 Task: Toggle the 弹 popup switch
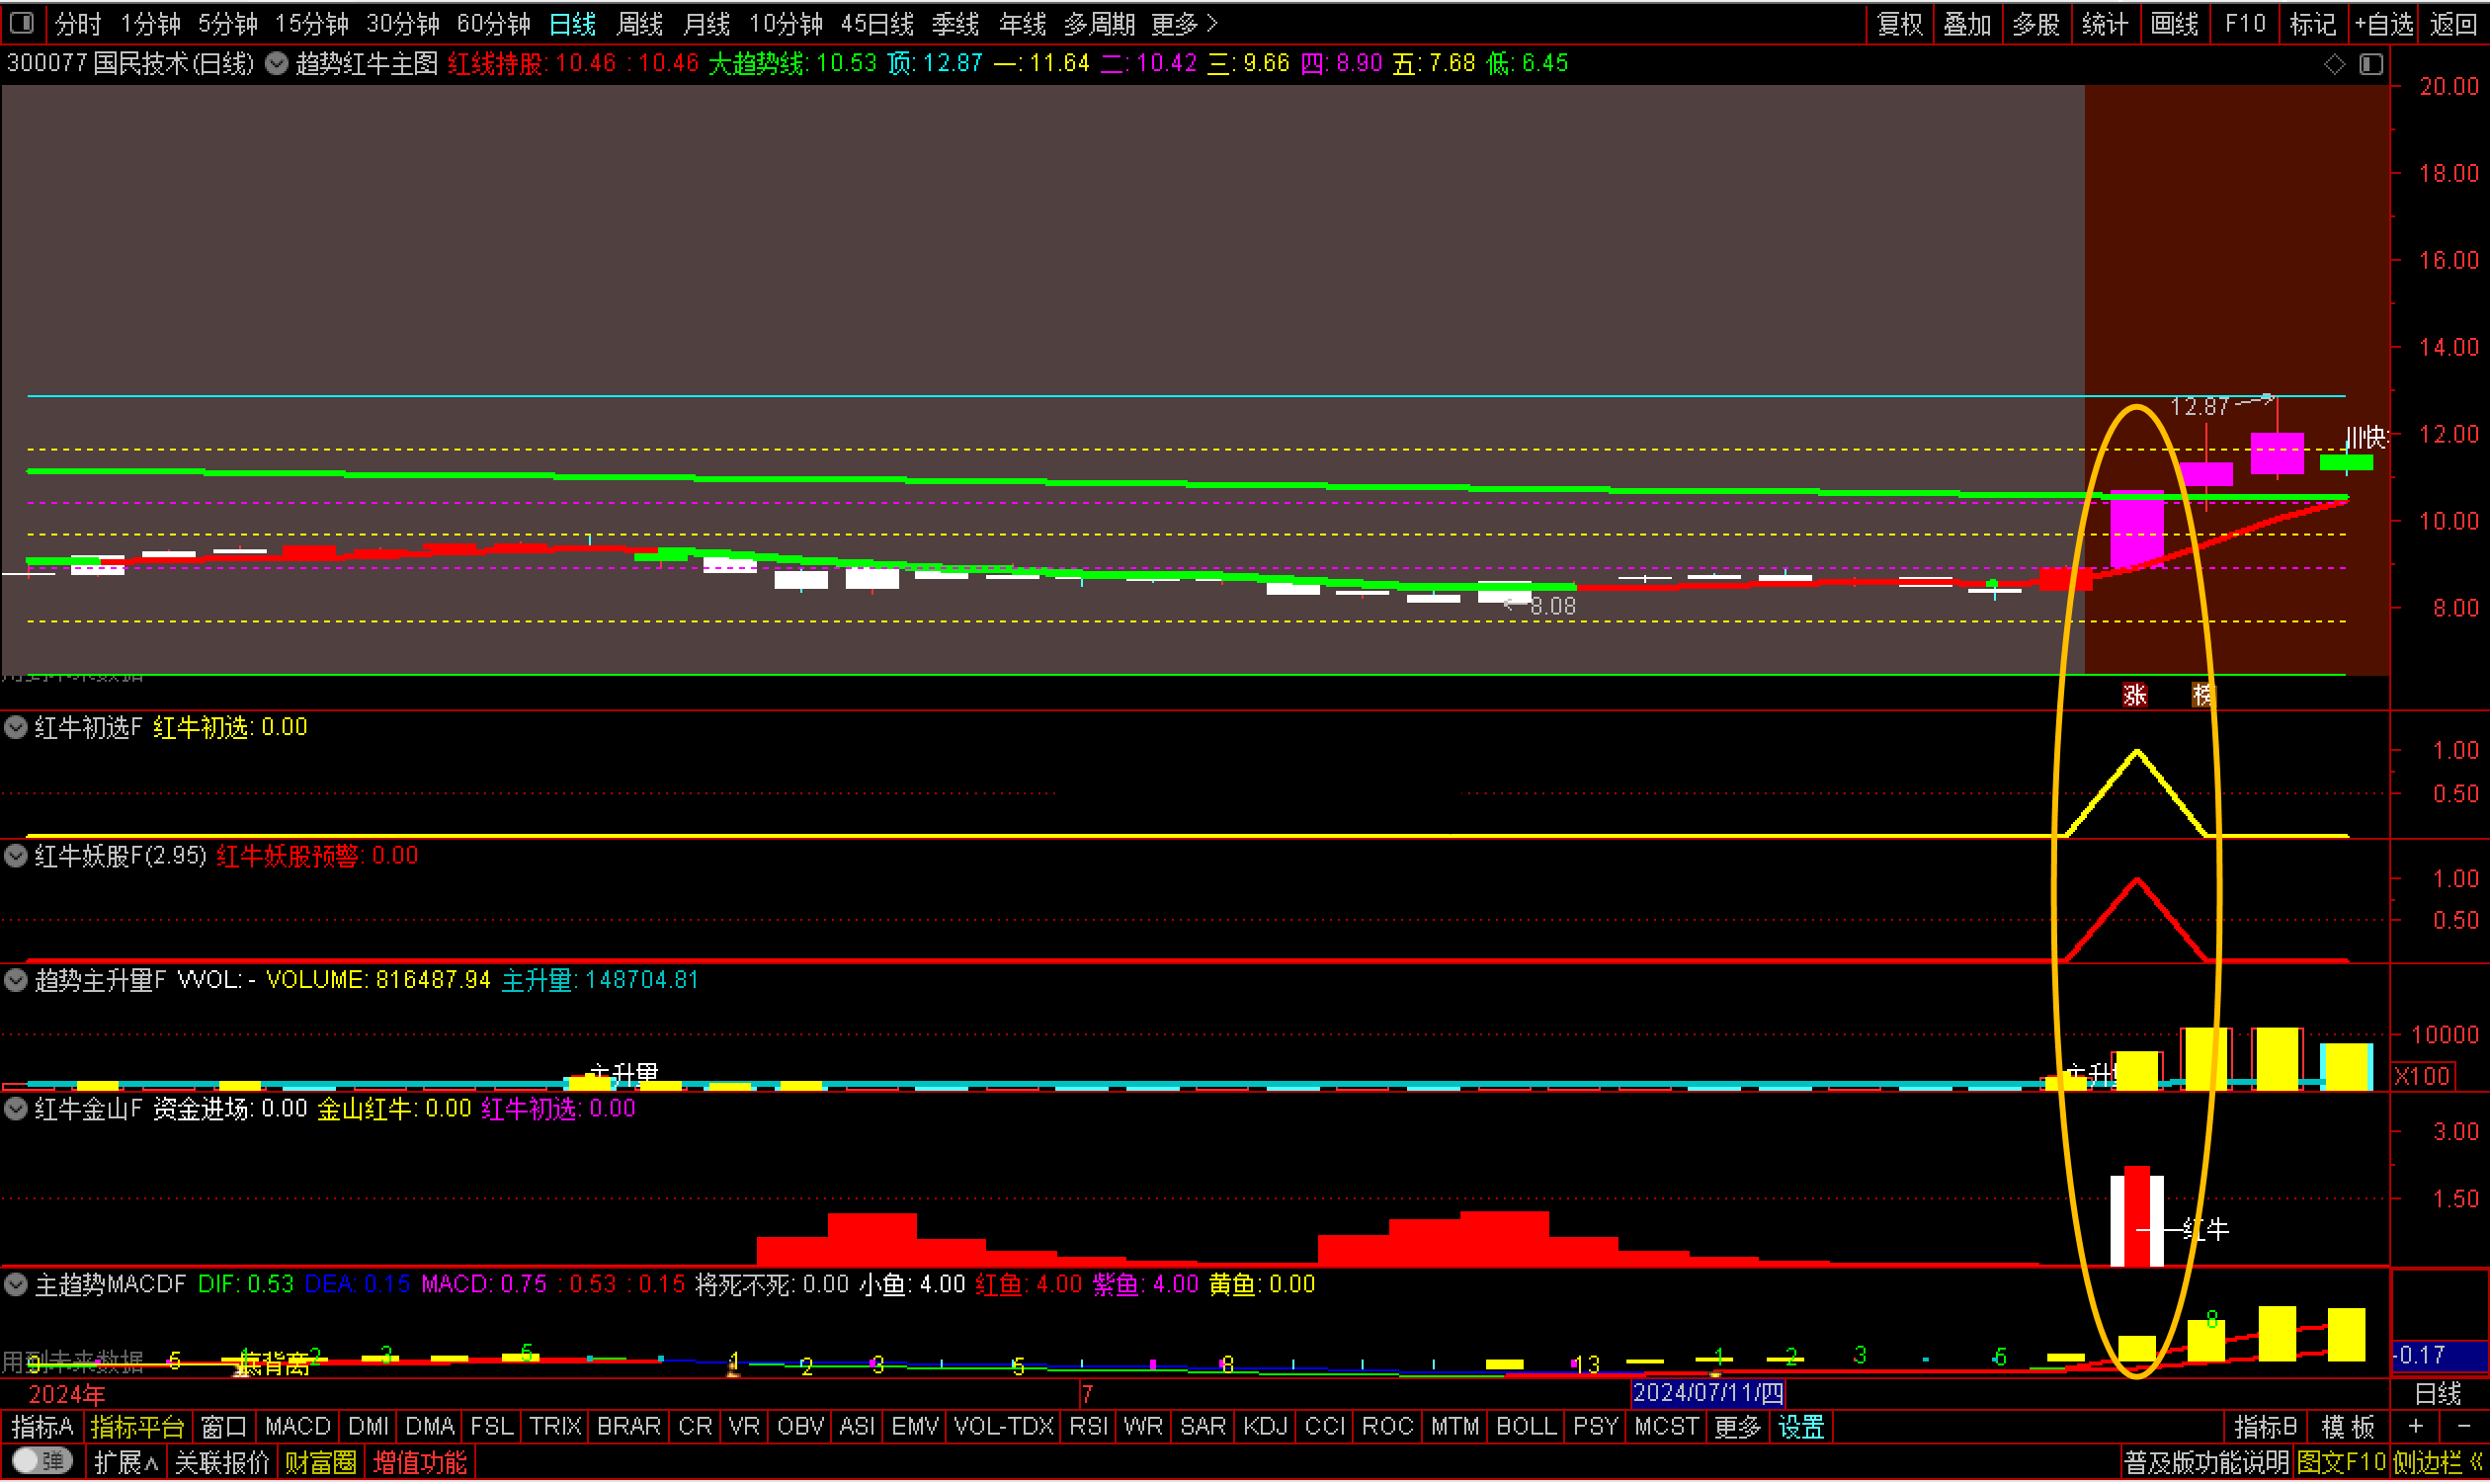pyautogui.click(x=42, y=1462)
